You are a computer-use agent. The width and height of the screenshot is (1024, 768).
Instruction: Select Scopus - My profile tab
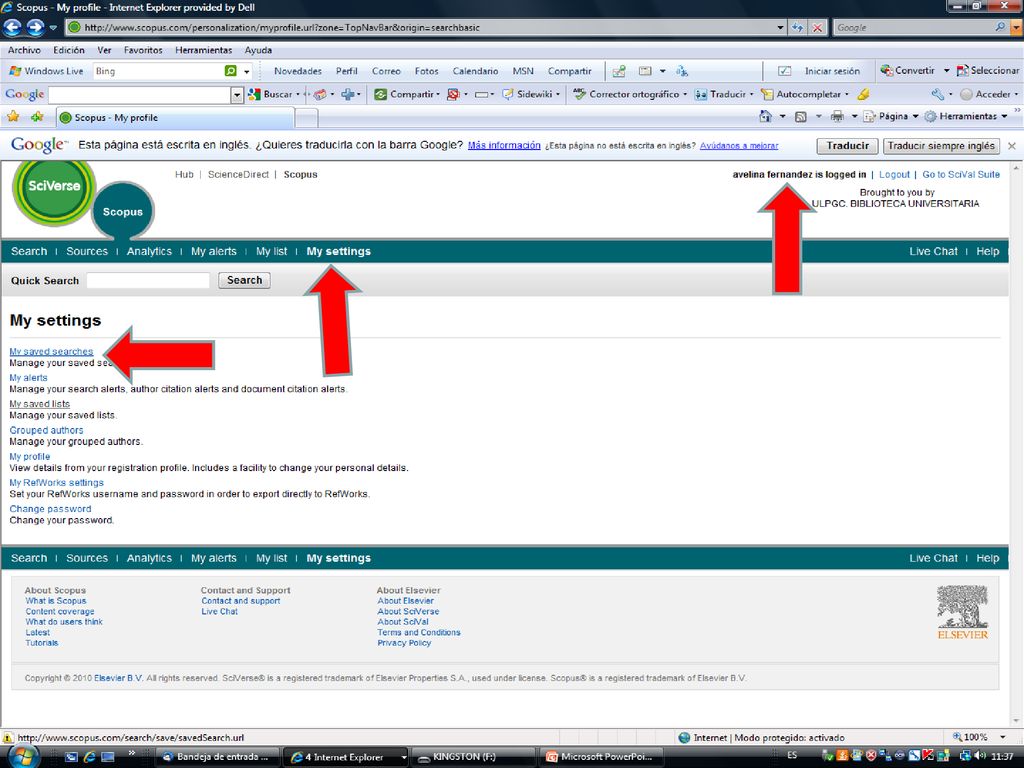[174, 118]
